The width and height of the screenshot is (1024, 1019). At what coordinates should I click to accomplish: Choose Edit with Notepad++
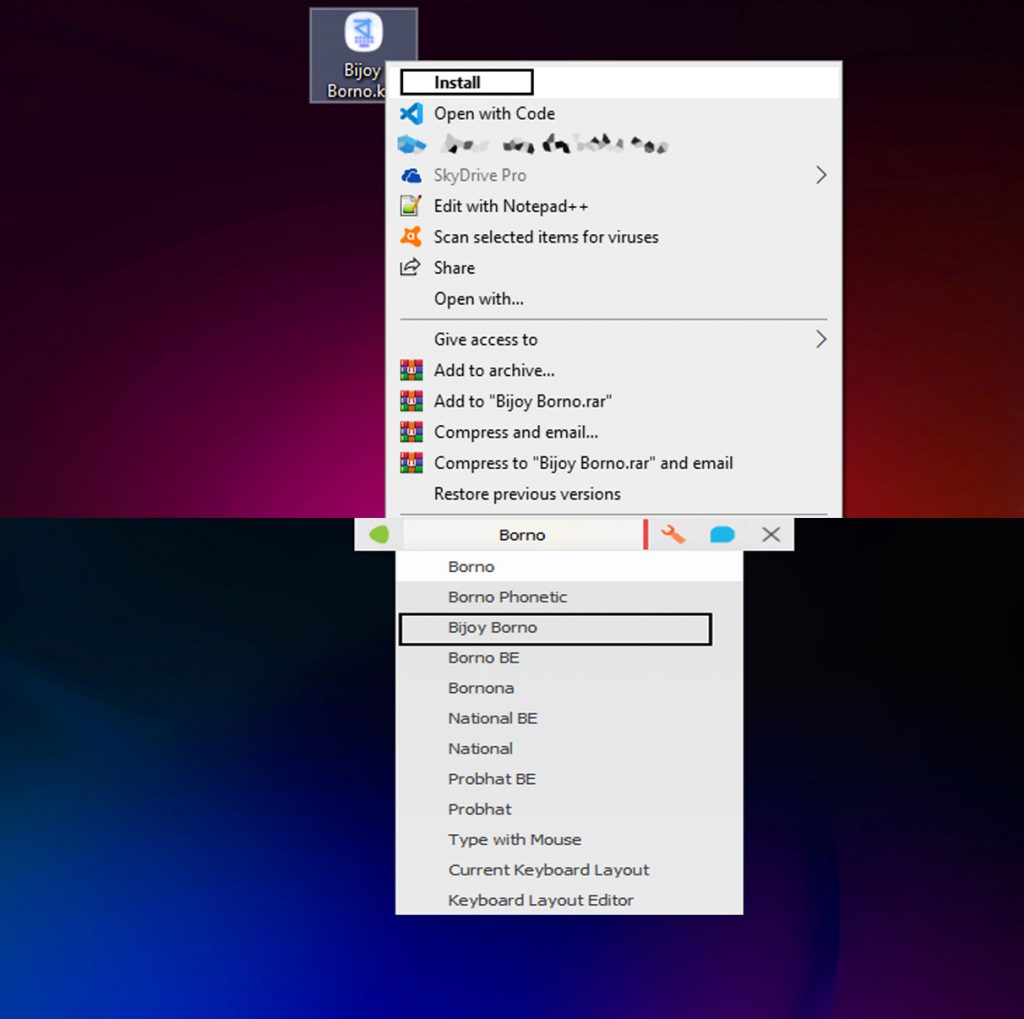pyautogui.click(x=613, y=206)
